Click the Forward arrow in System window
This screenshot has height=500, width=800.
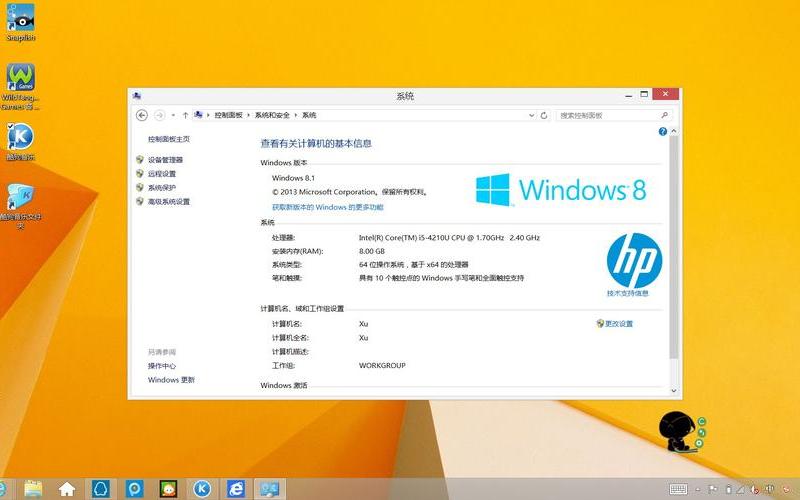[x=159, y=115]
